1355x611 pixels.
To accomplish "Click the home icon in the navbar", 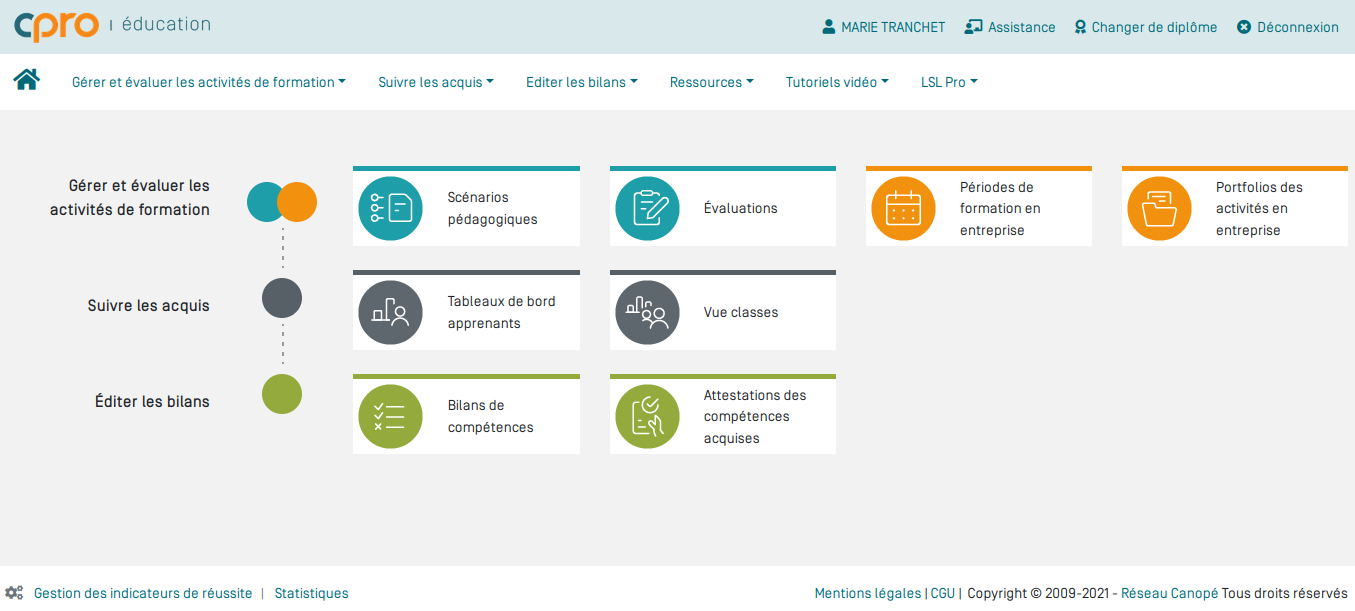I will [x=26, y=78].
